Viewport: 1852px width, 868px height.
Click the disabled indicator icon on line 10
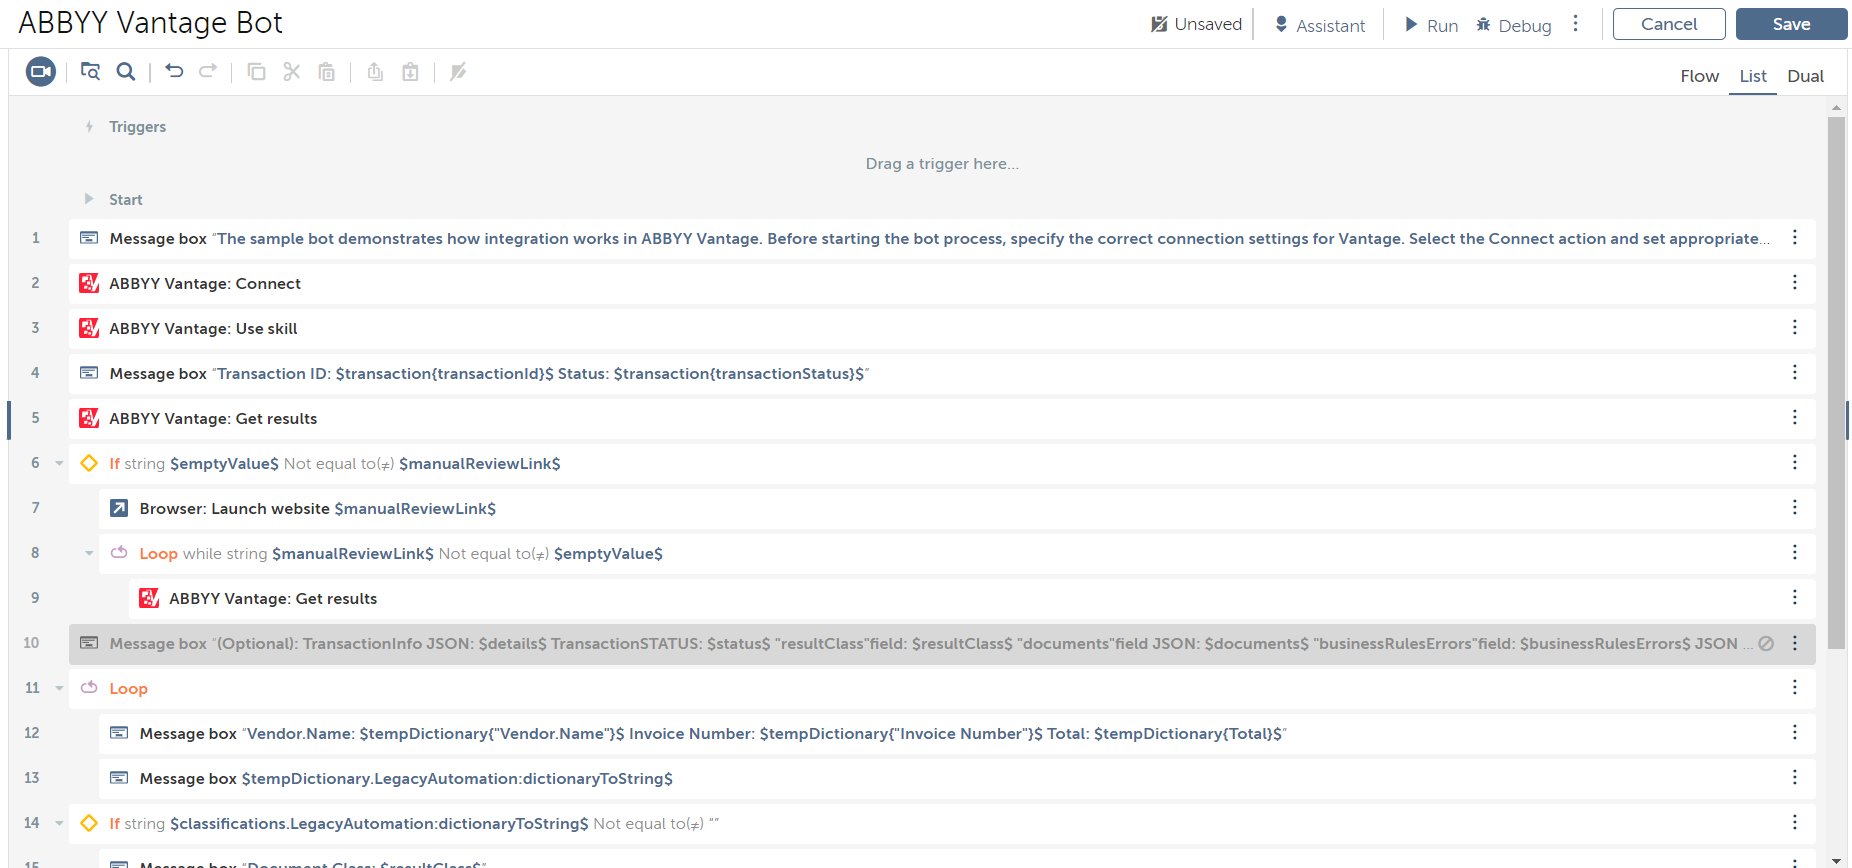pyautogui.click(x=1766, y=644)
